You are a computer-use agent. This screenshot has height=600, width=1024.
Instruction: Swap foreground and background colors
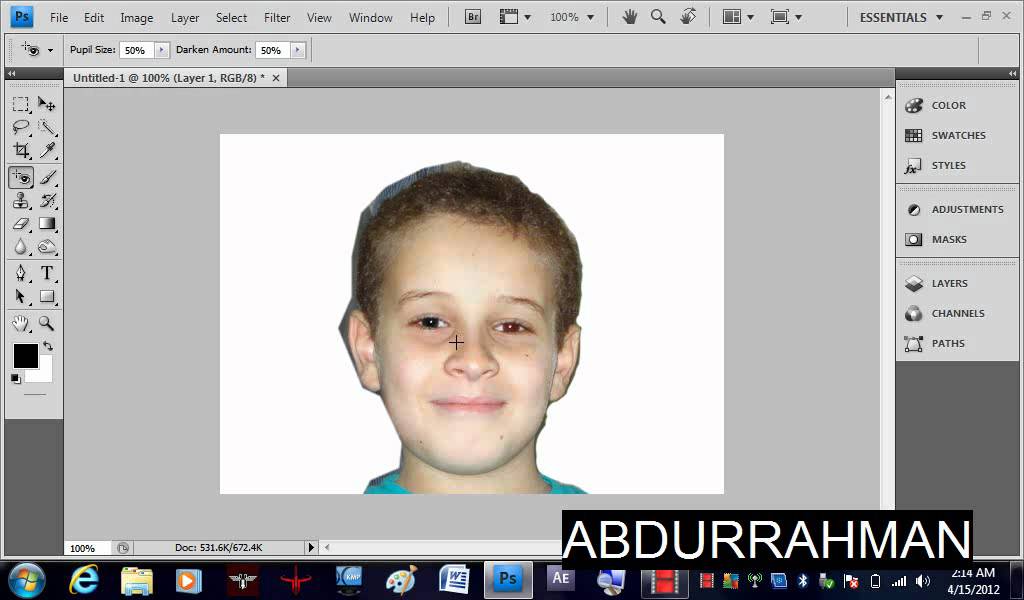(x=48, y=346)
